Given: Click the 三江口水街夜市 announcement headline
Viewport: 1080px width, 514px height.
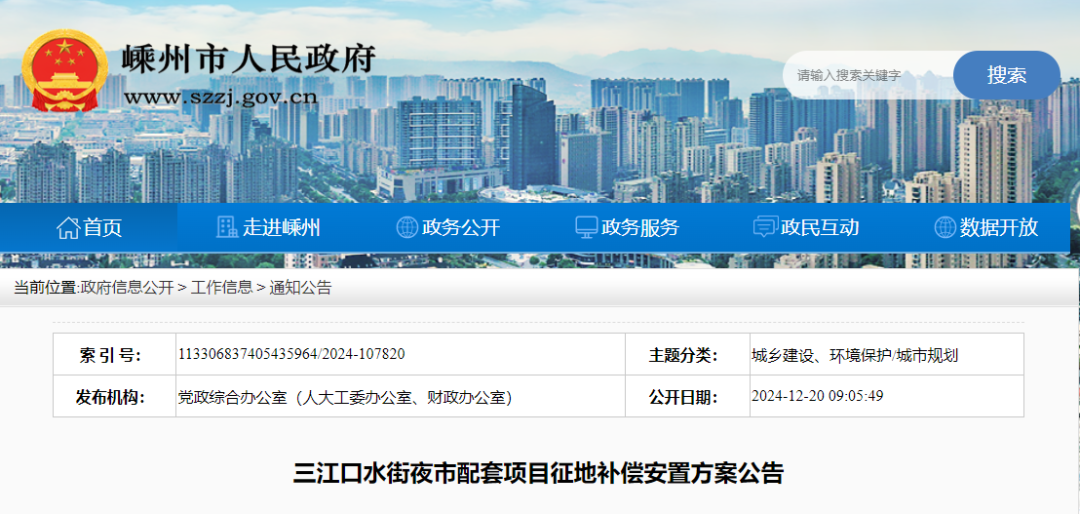Looking at the screenshot, I should [539, 473].
